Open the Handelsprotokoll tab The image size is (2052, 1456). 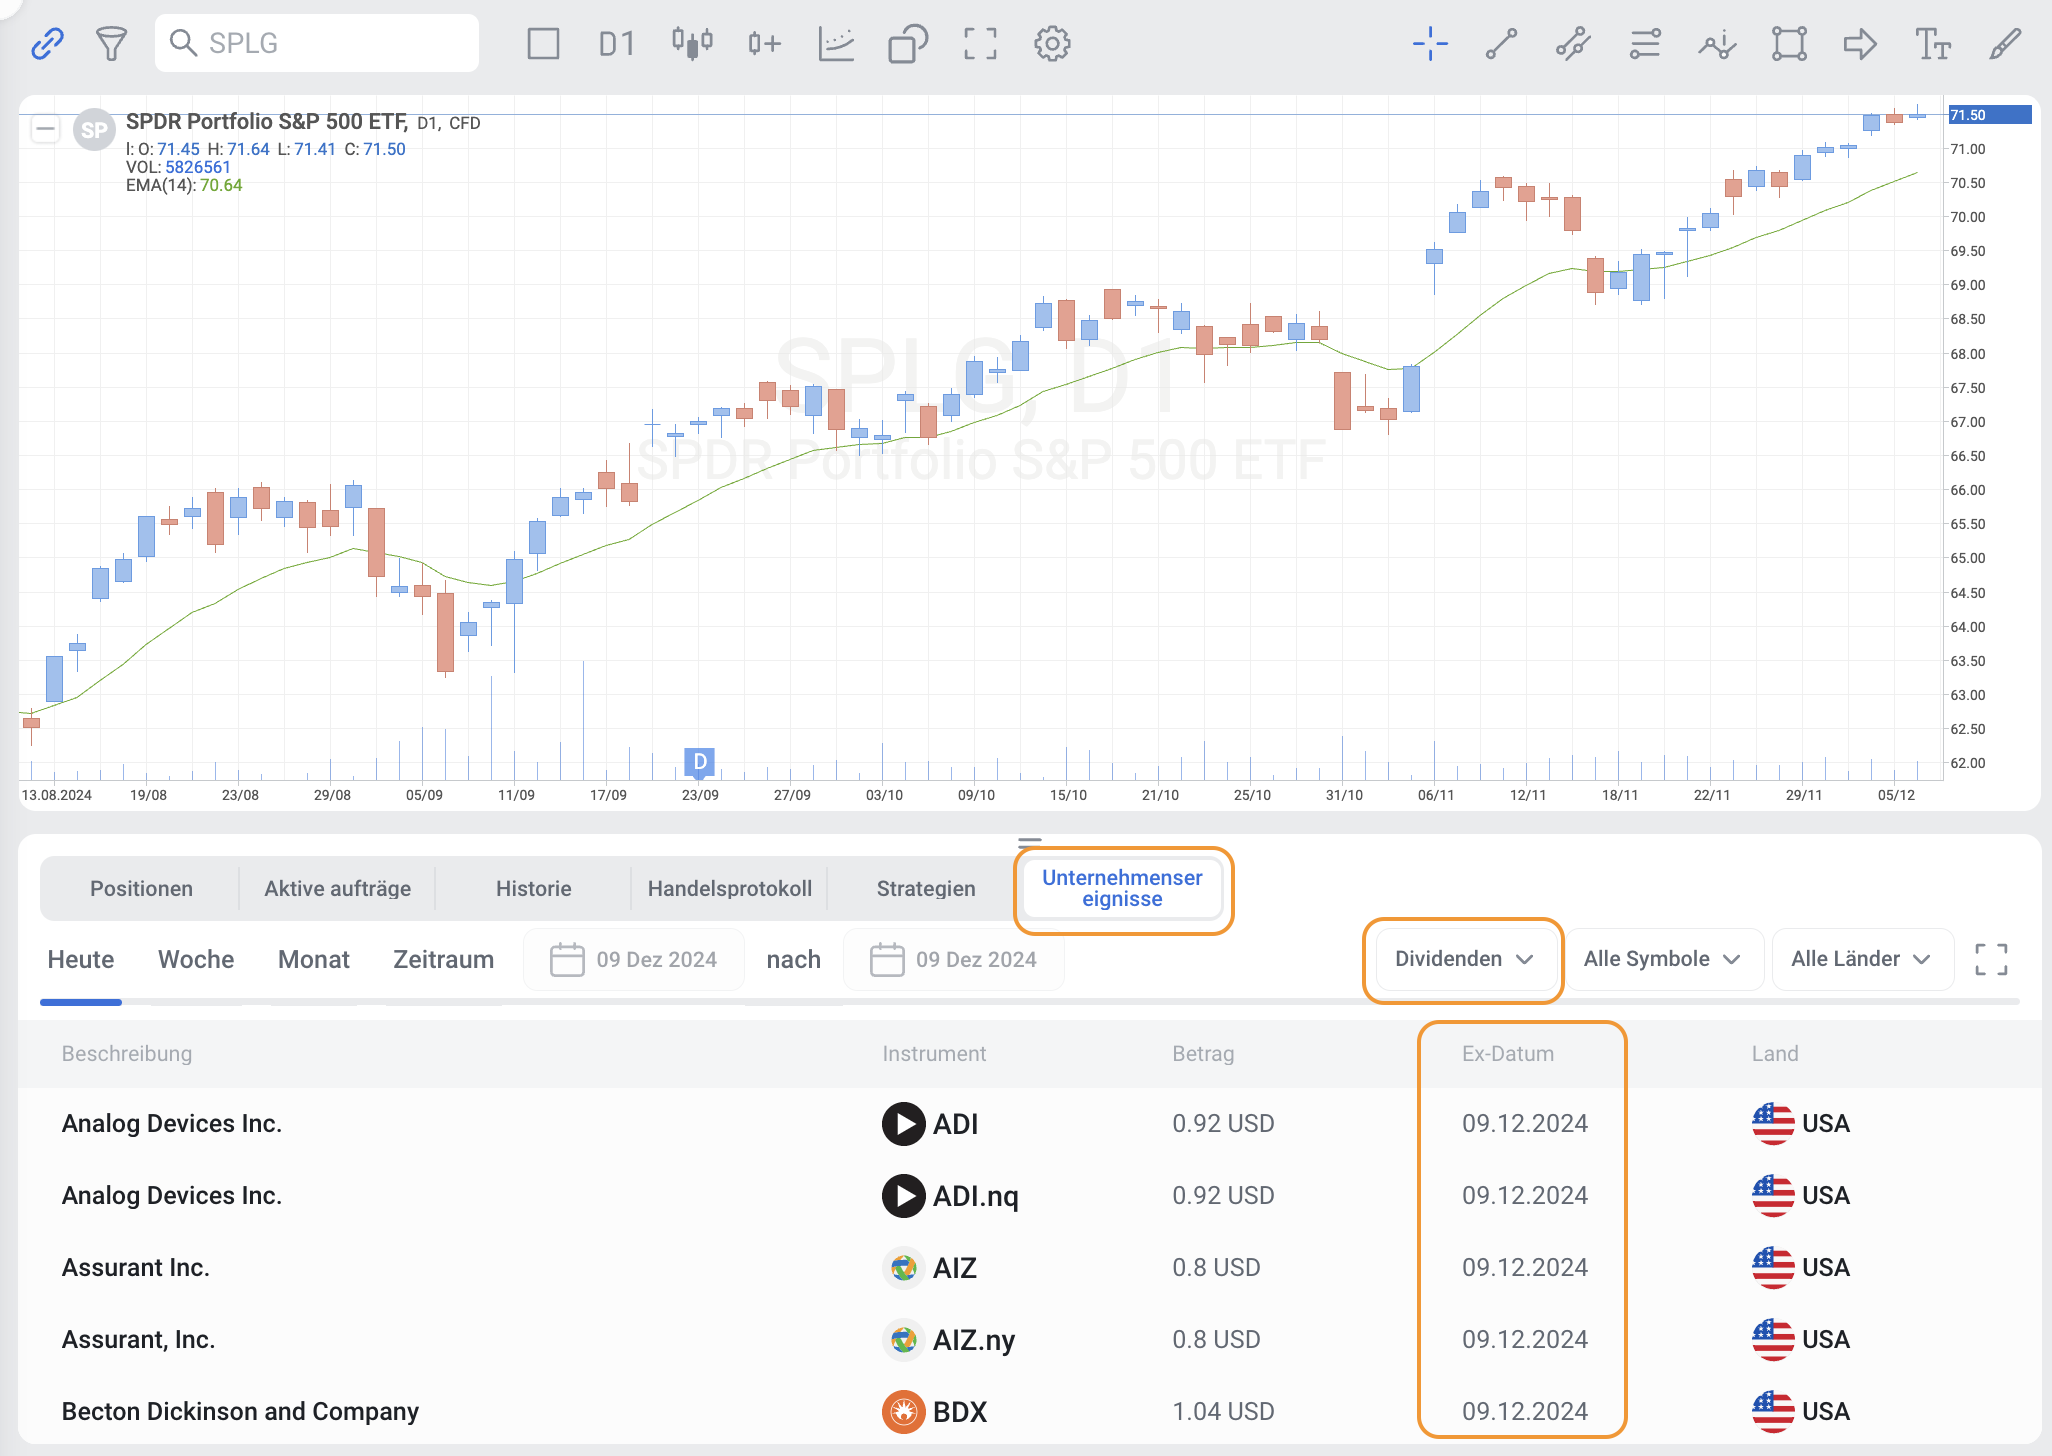pyautogui.click(x=729, y=888)
